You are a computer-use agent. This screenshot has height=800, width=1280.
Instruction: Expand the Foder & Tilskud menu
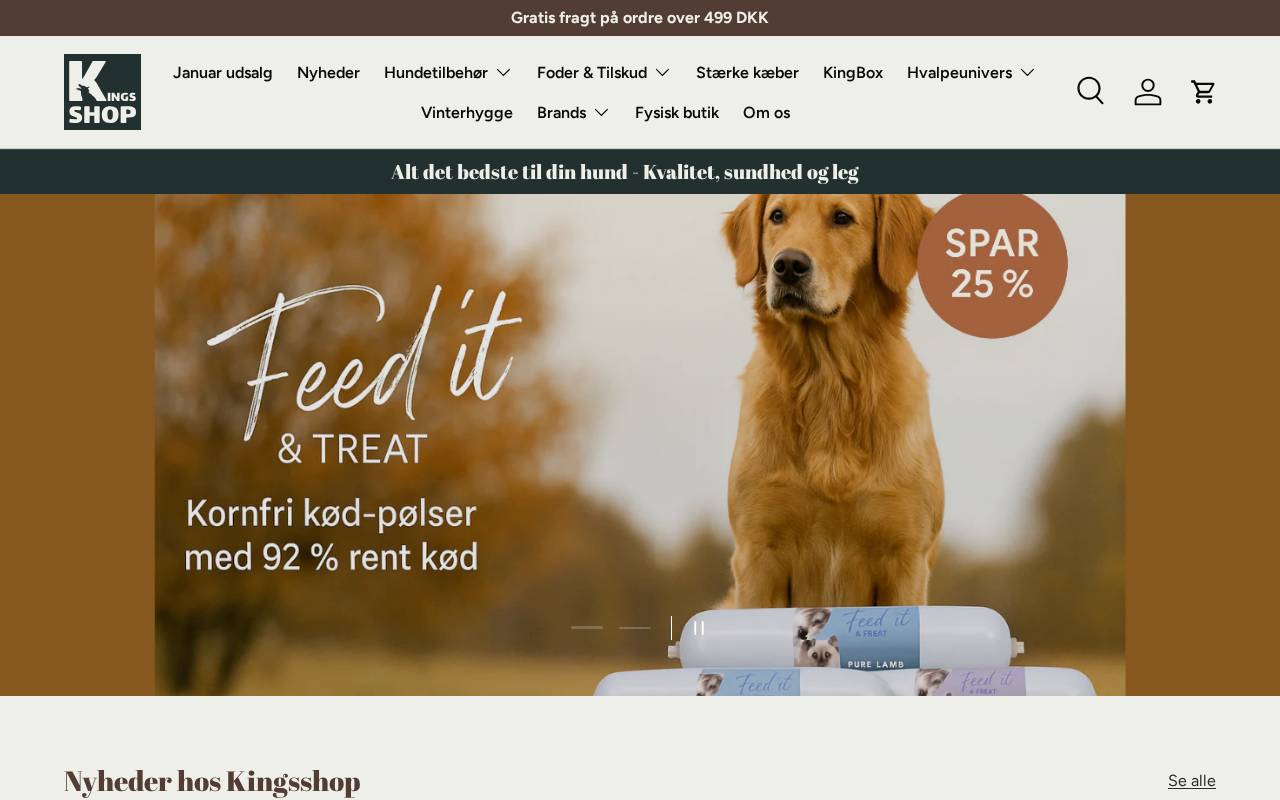(x=604, y=72)
